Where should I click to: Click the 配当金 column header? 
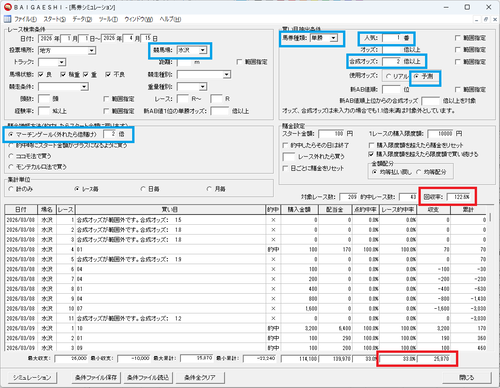pos(335,210)
